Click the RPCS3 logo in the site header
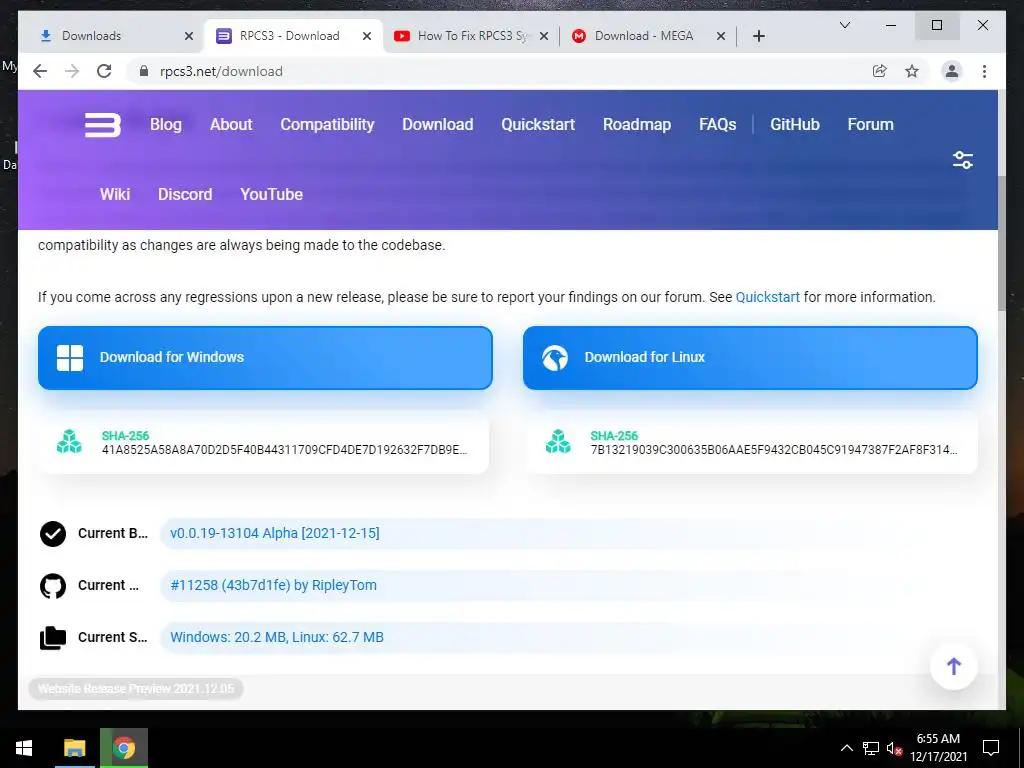This screenshot has height=768, width=1024. (x=103, y=125)
